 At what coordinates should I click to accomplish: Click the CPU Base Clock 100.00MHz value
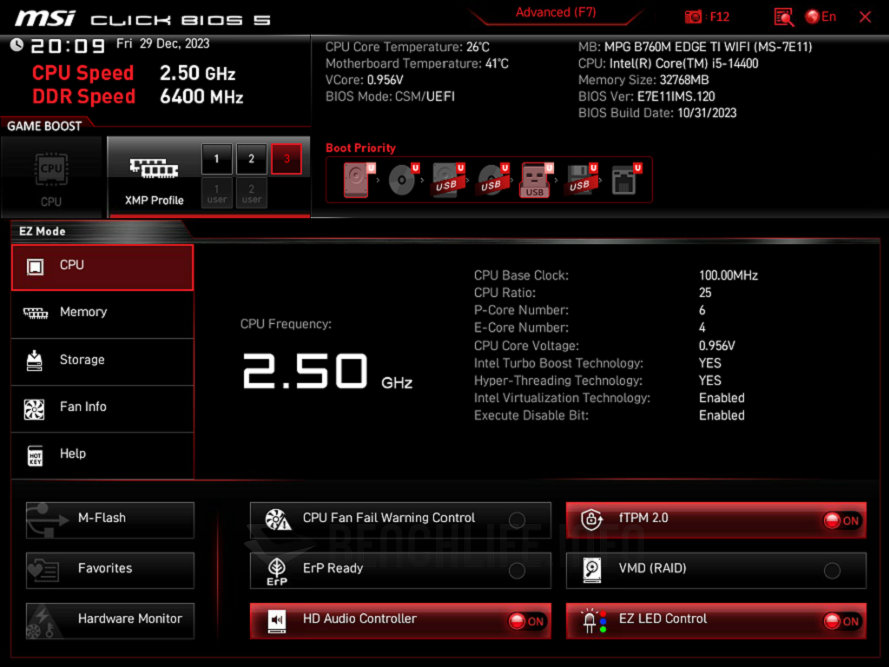coord(728,275)
